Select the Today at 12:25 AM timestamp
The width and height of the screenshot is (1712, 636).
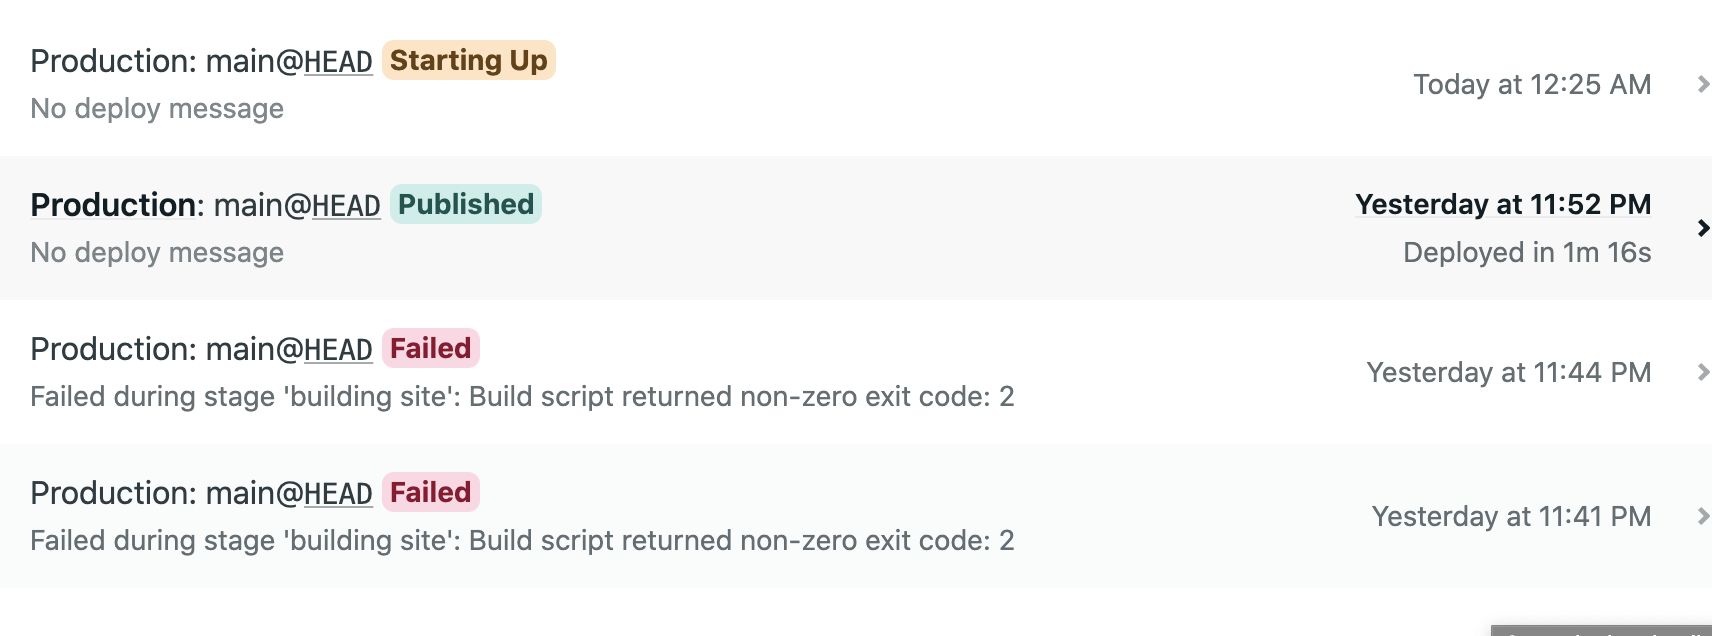[1531, 85]
